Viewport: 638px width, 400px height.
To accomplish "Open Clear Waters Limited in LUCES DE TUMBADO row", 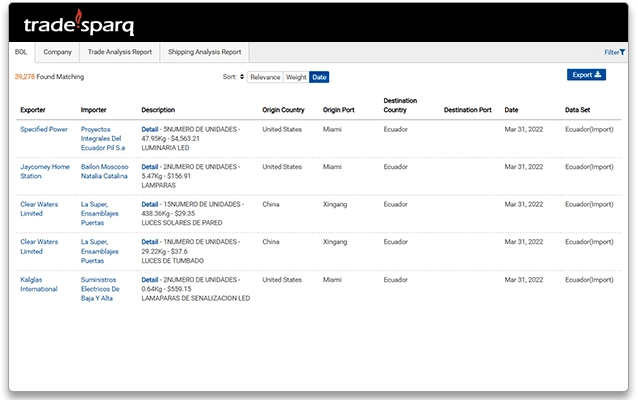I will 39,246.
